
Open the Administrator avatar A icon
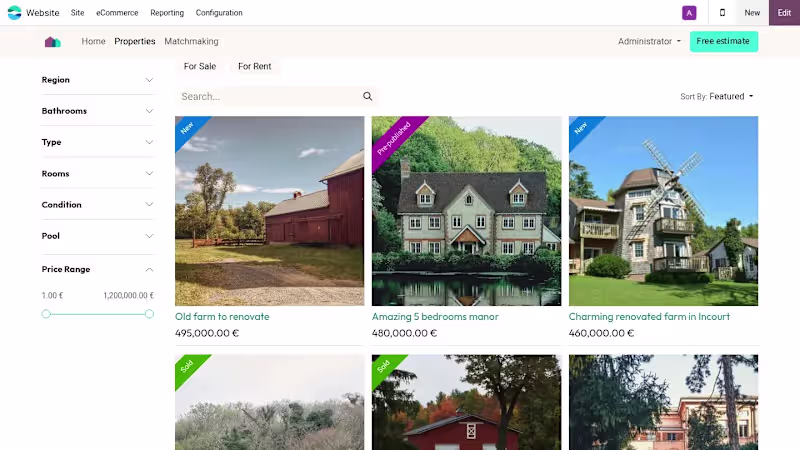[x=689, y=13]
